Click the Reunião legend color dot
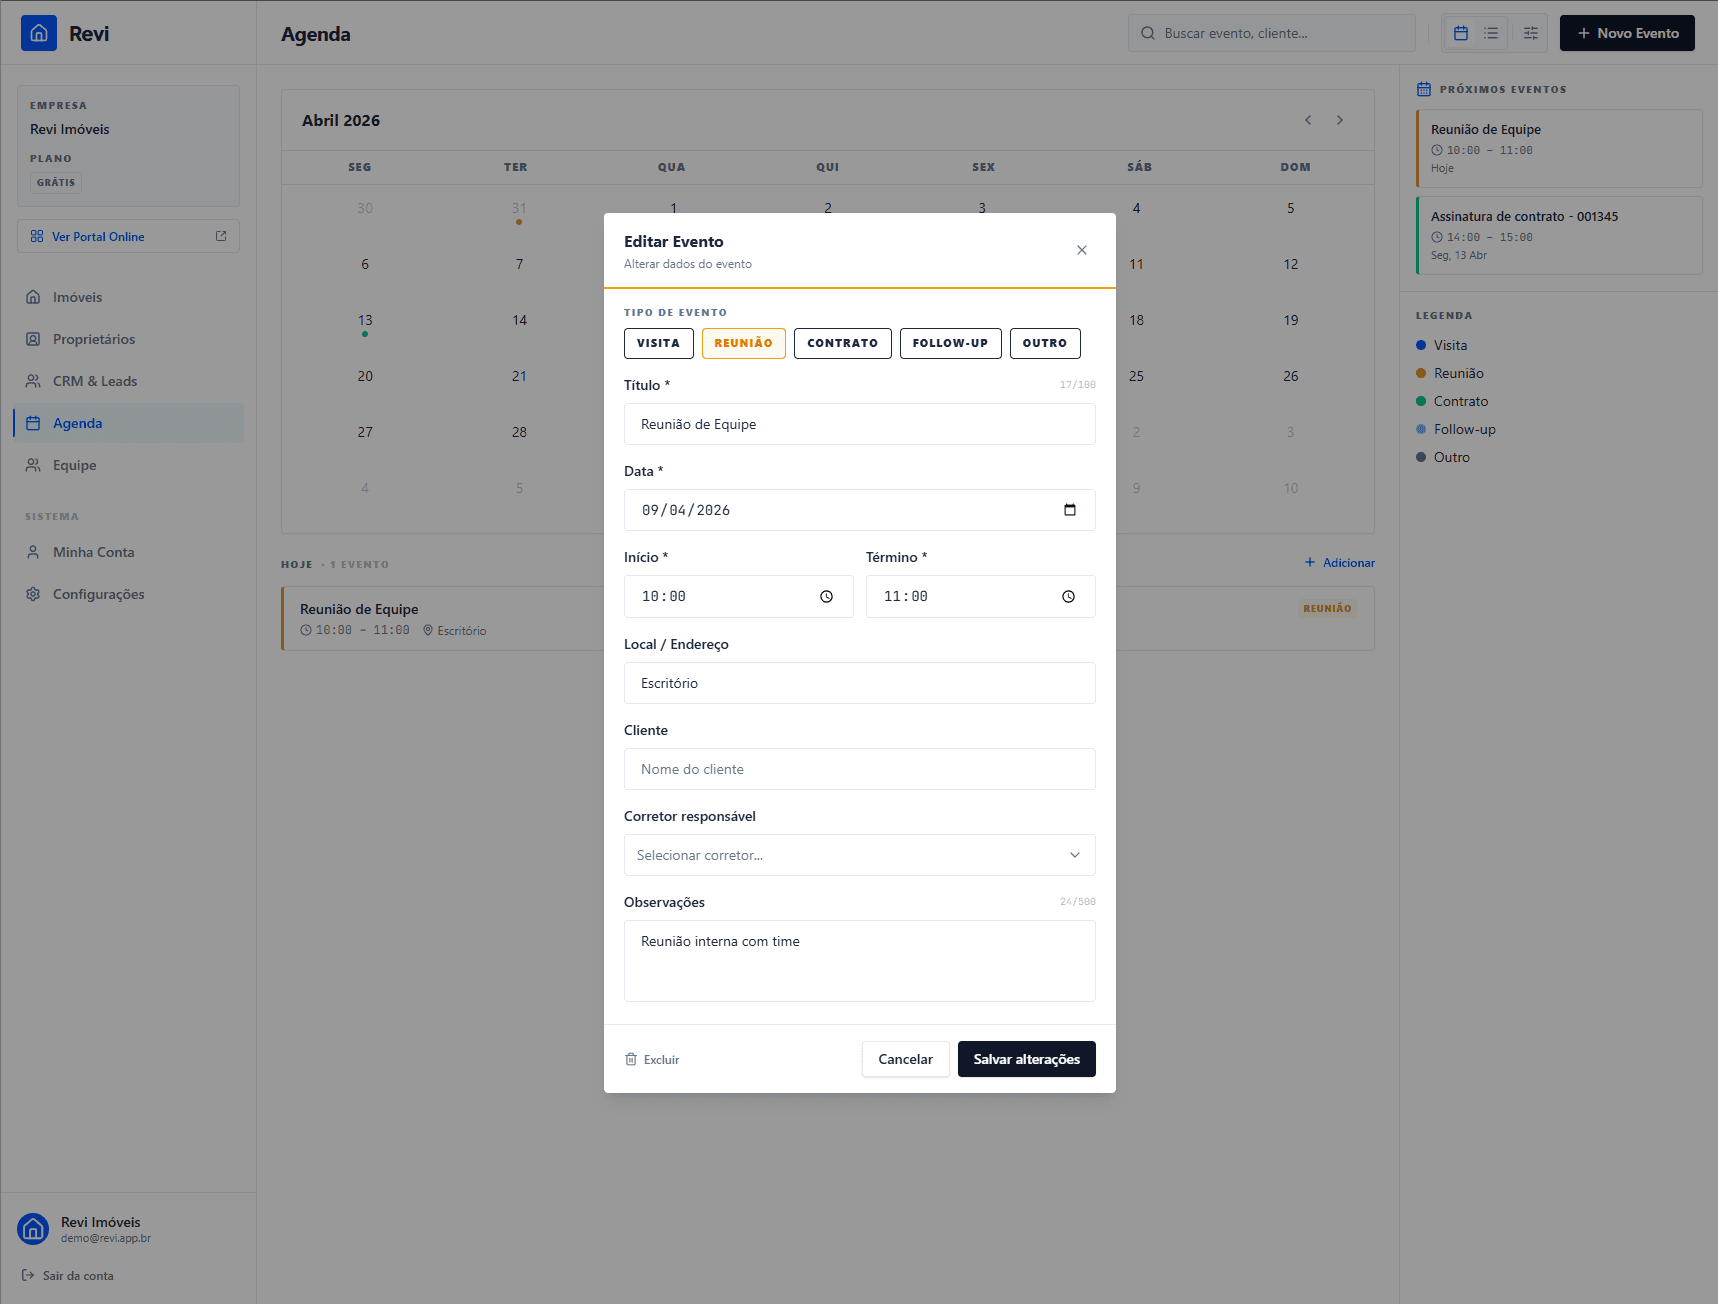This screenshot has height=1304, width=1718. tap(1421, 373)
